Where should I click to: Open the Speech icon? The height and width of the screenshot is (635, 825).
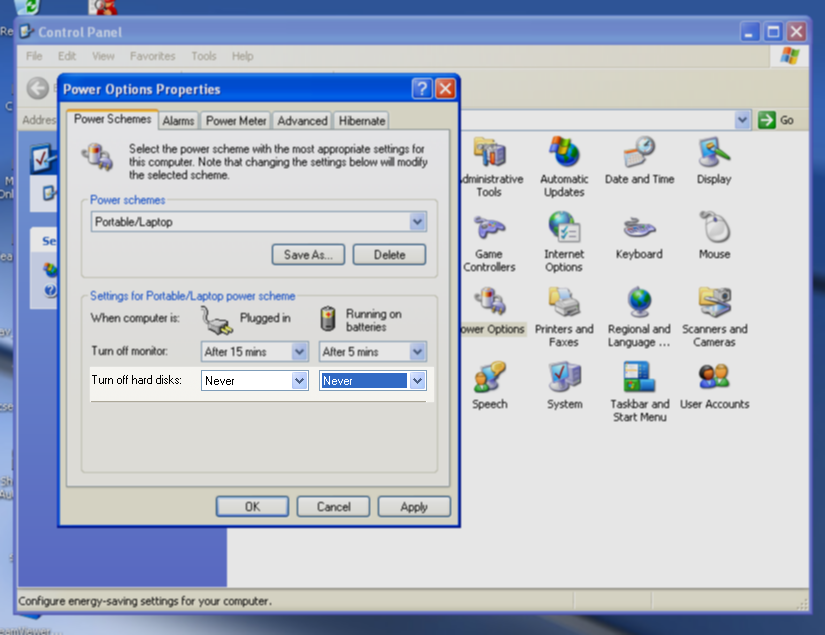(x=490, y=386)
